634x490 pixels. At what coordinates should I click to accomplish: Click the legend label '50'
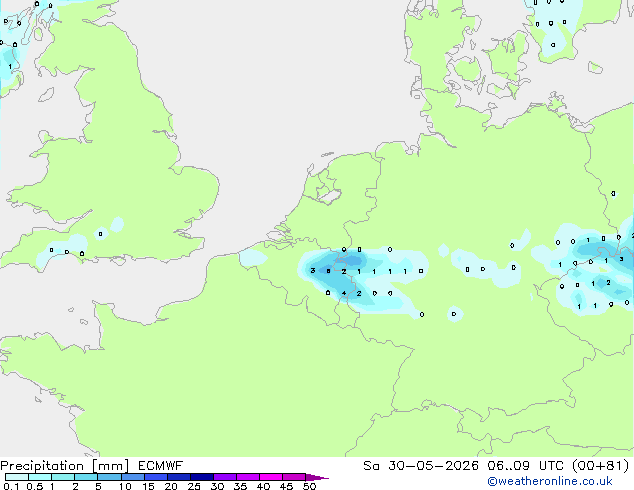pyautogui.click(x=309, y=486)
